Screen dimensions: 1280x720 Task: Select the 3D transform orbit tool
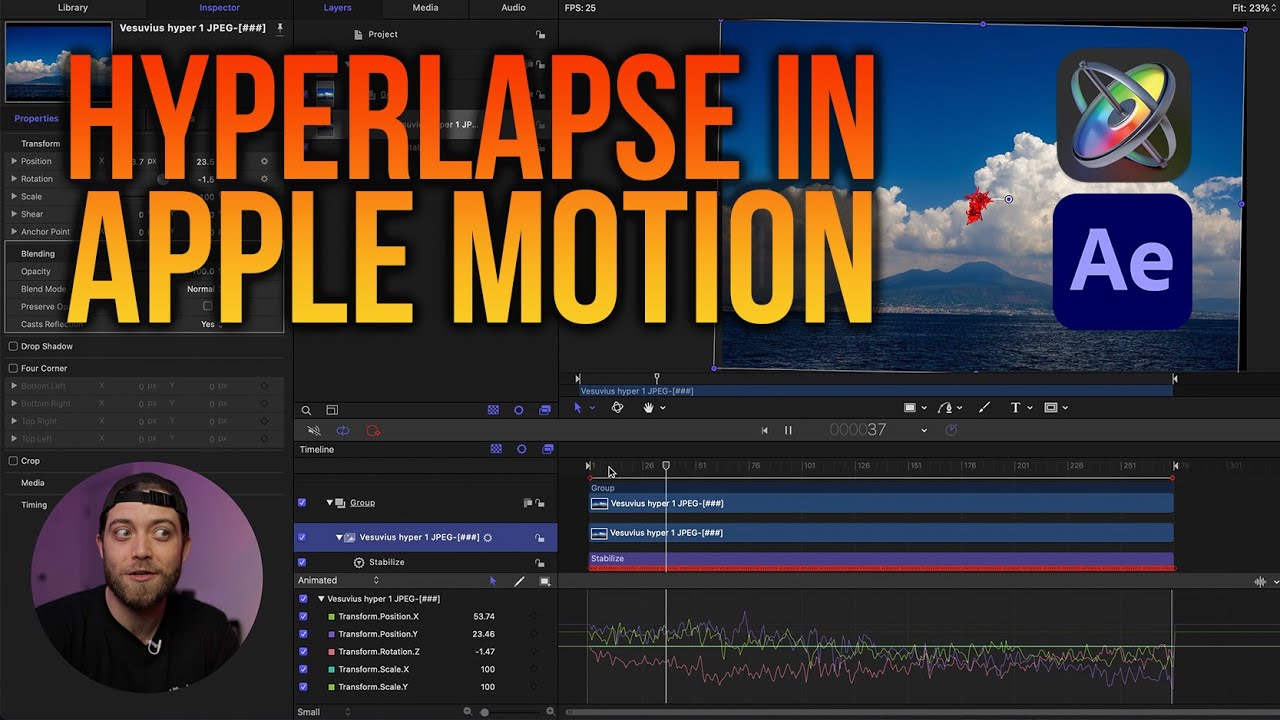coord(617,408)
